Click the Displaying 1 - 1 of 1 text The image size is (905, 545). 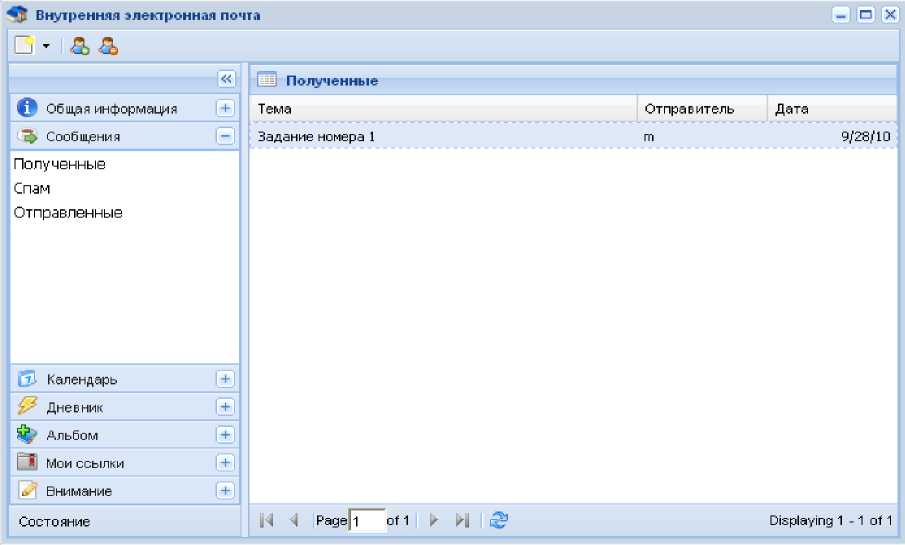click(x=831, y=520)
